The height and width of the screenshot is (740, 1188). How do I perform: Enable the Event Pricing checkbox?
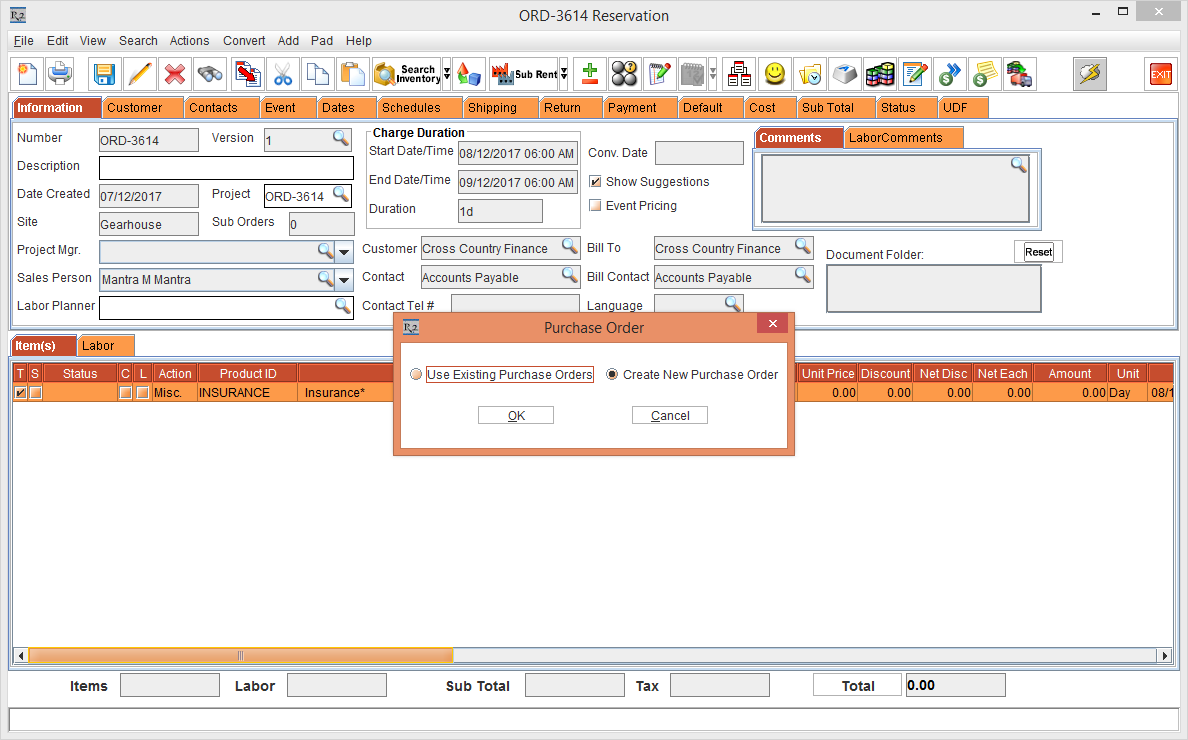(x=596, y=206)
